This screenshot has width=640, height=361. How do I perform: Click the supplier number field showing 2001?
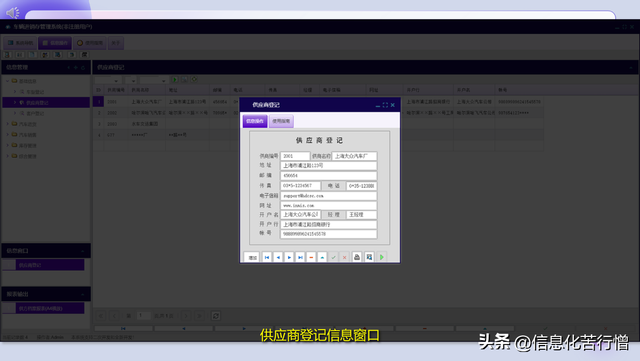(x=295, y=156)
